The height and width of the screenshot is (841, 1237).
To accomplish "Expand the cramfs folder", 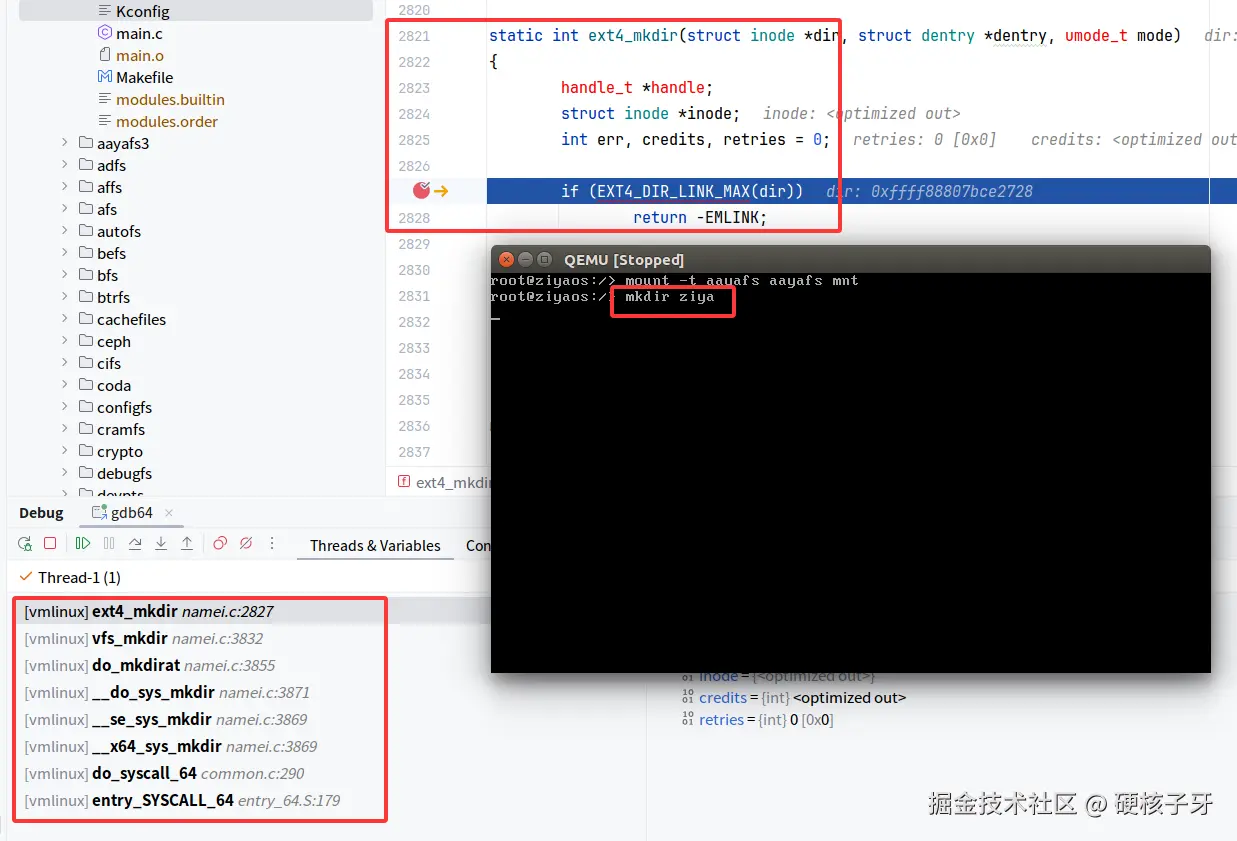I will click(66, 429).
